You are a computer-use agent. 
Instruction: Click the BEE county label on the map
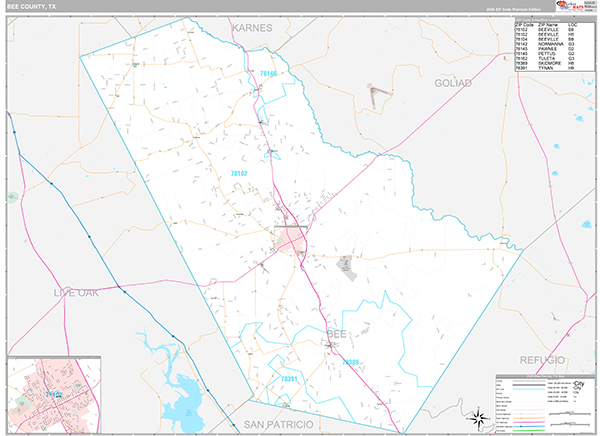(x=336, y=334)
